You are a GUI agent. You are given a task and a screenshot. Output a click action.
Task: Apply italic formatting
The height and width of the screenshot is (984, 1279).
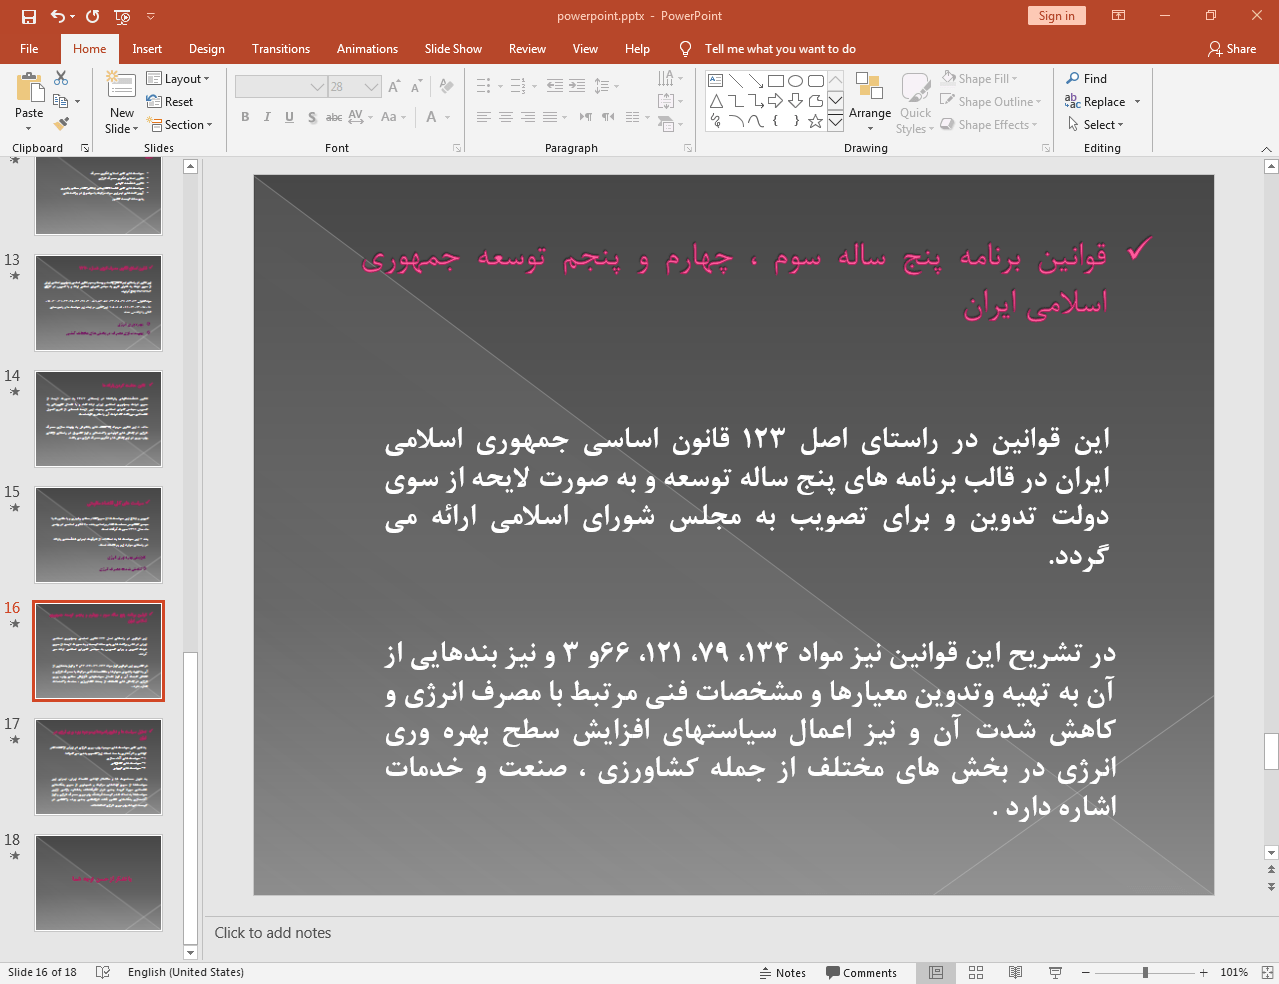(266, 117)
